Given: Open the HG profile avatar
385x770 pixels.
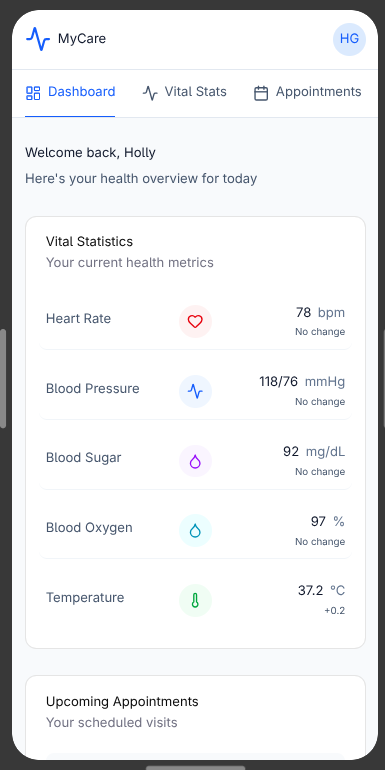Looking at the screenshot, I should coord(349,39).
